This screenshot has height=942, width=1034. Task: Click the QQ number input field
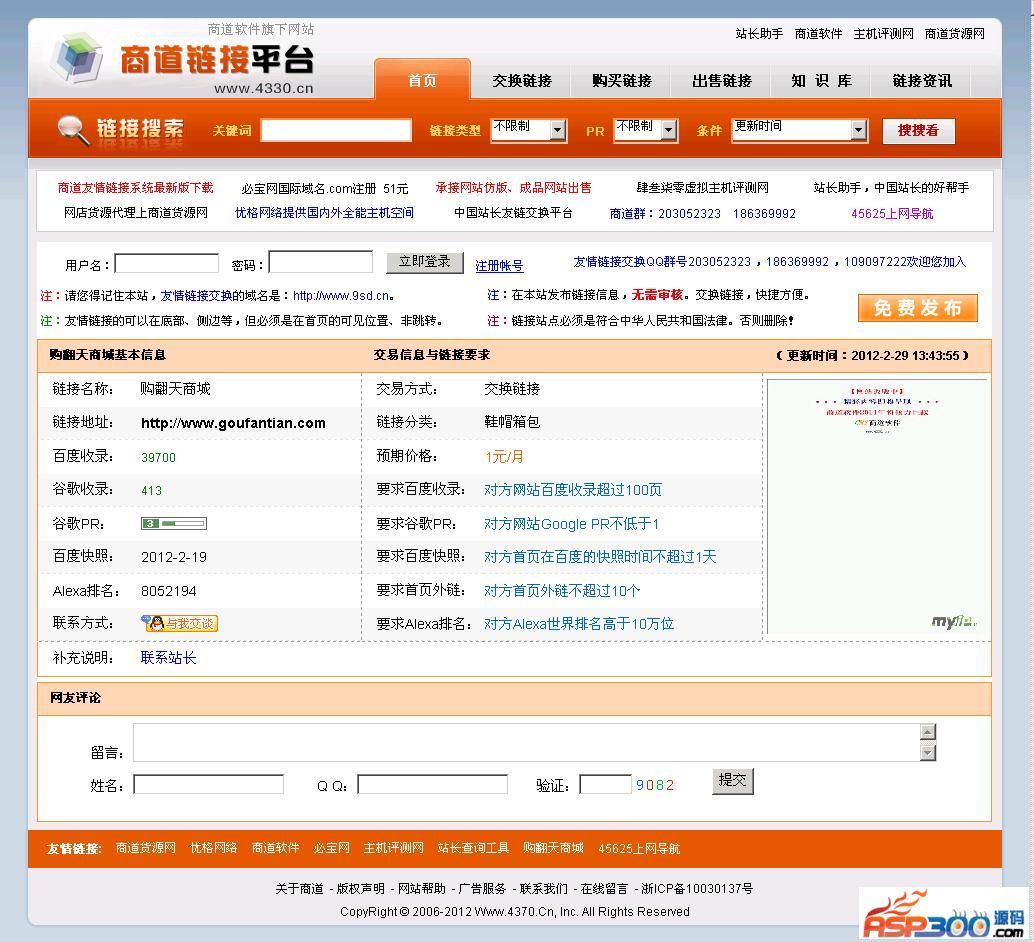coord(433,784)
